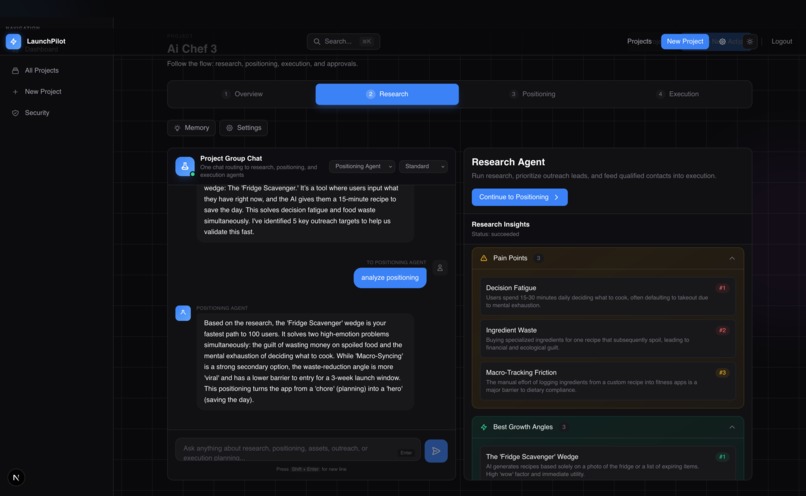Click the #3 badge on Macro-Tracking Friction
This screenshot has height=496, width=806.
point(722,373)
